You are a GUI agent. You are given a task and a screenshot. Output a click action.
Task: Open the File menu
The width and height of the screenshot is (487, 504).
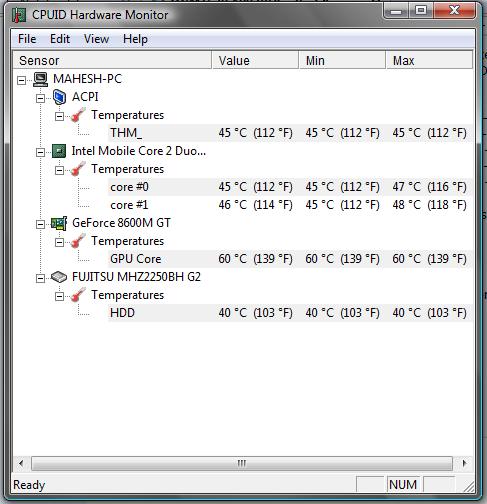27,39
